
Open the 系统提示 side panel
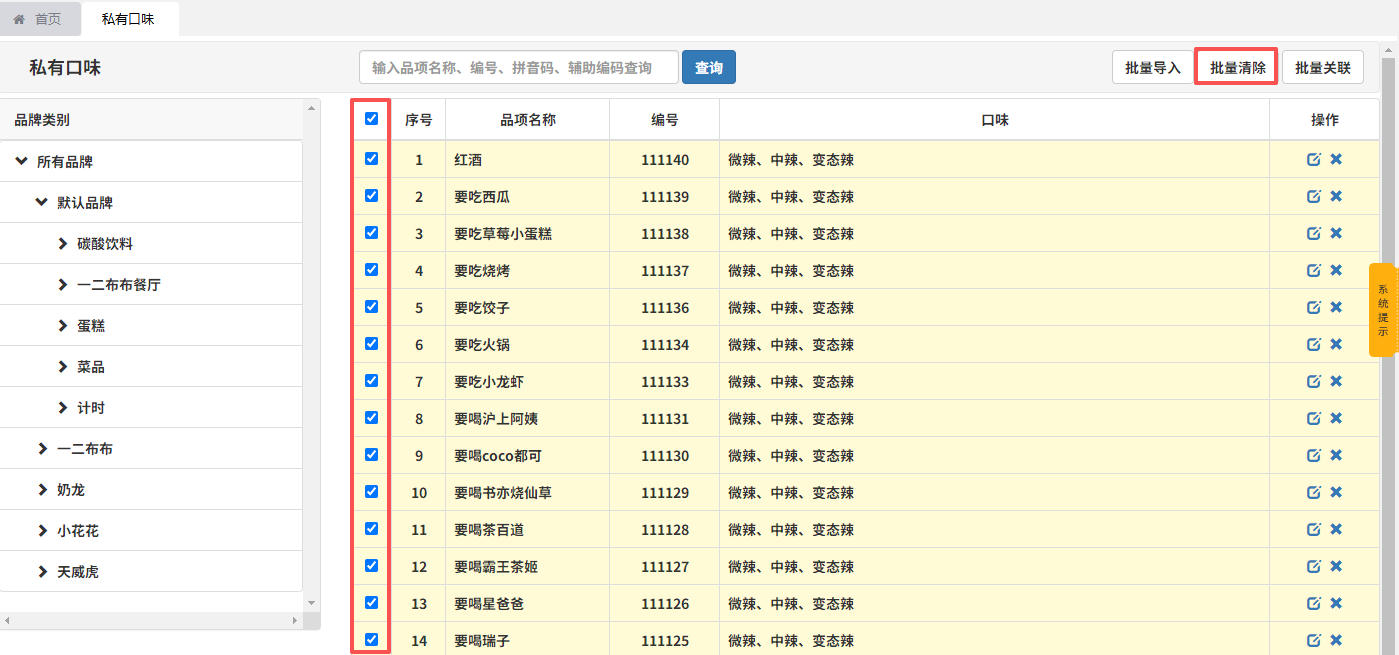[x=1383, y=310]
